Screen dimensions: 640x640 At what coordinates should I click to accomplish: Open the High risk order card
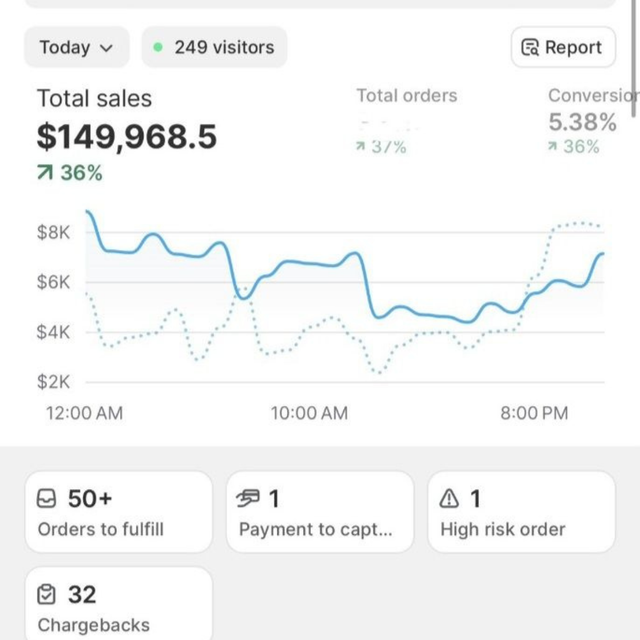pos(521,512)
